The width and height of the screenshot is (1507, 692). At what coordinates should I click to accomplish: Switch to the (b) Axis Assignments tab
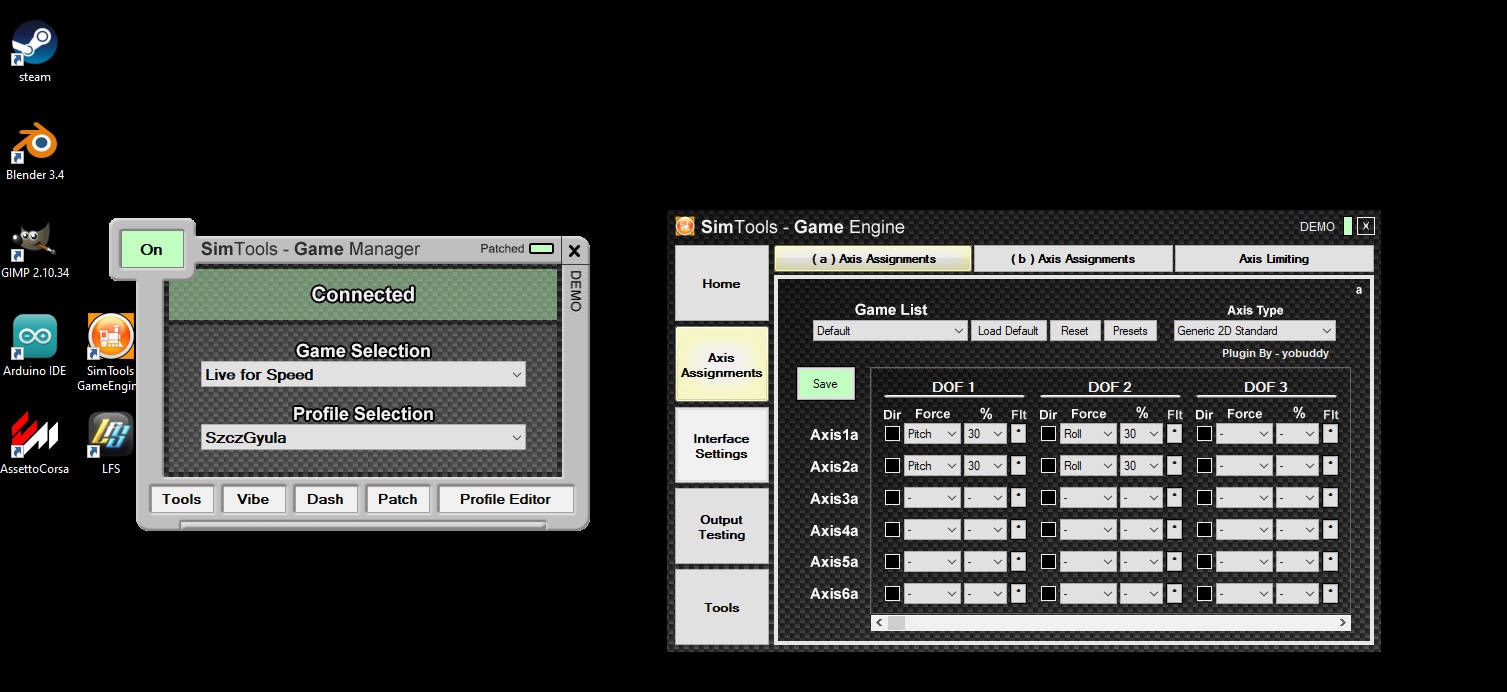coord(1073,259)
